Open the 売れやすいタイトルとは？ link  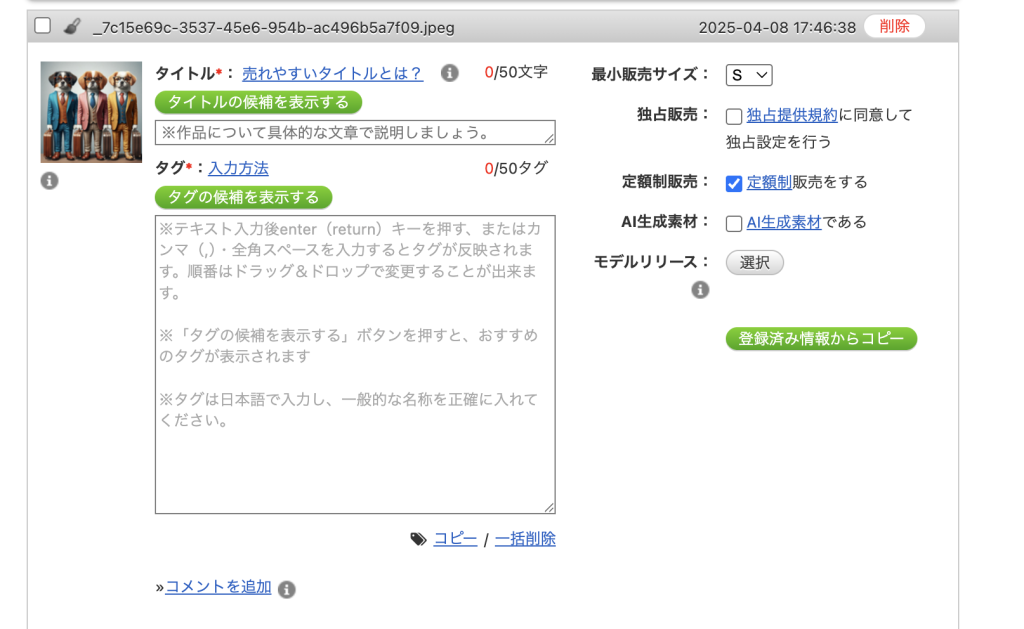332,73
